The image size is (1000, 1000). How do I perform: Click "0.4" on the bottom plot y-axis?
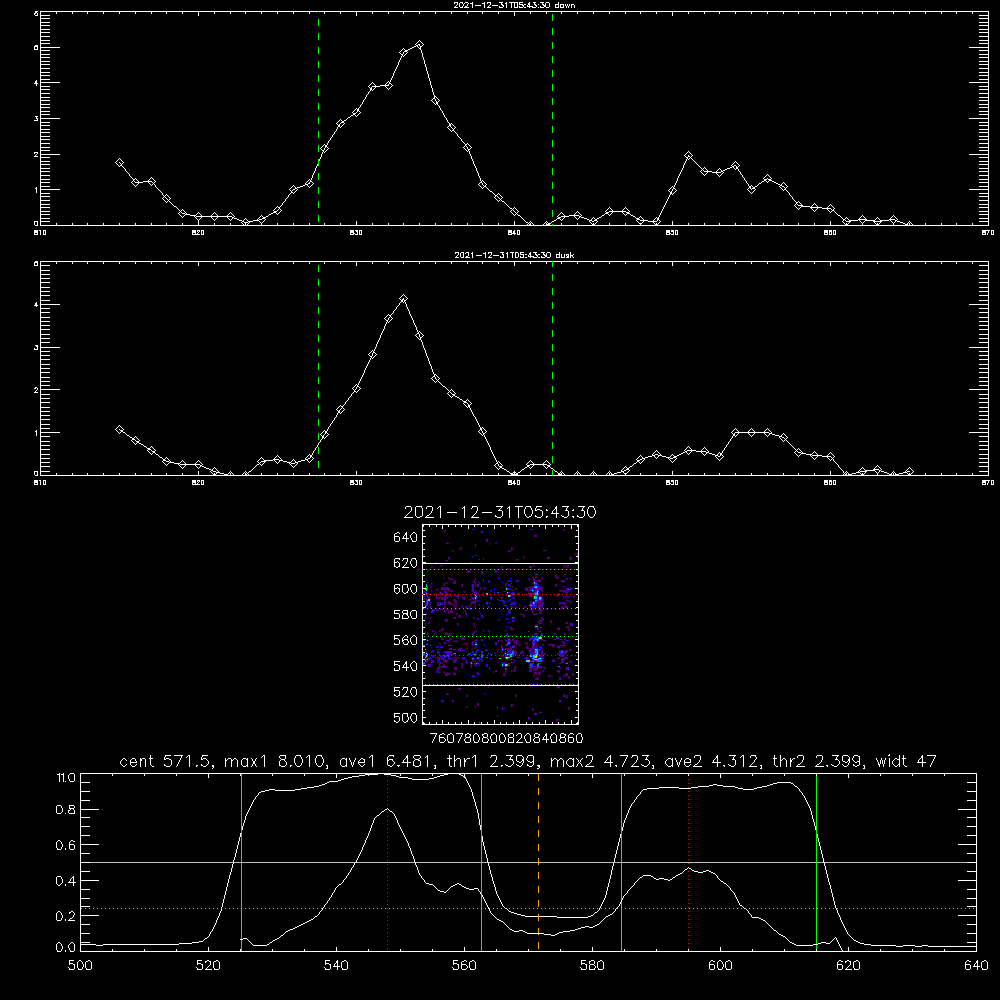[66, 881]
